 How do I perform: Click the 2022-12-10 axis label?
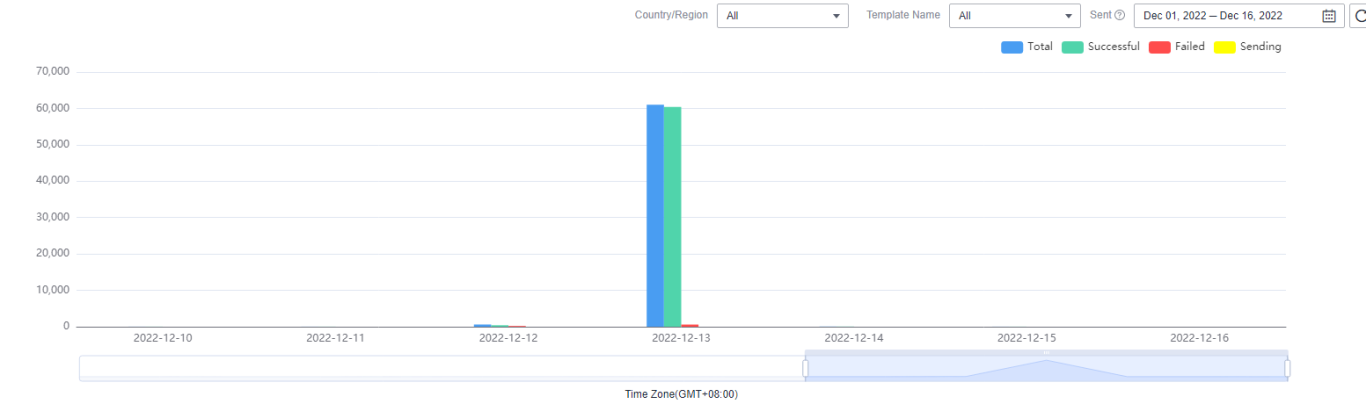163,338
